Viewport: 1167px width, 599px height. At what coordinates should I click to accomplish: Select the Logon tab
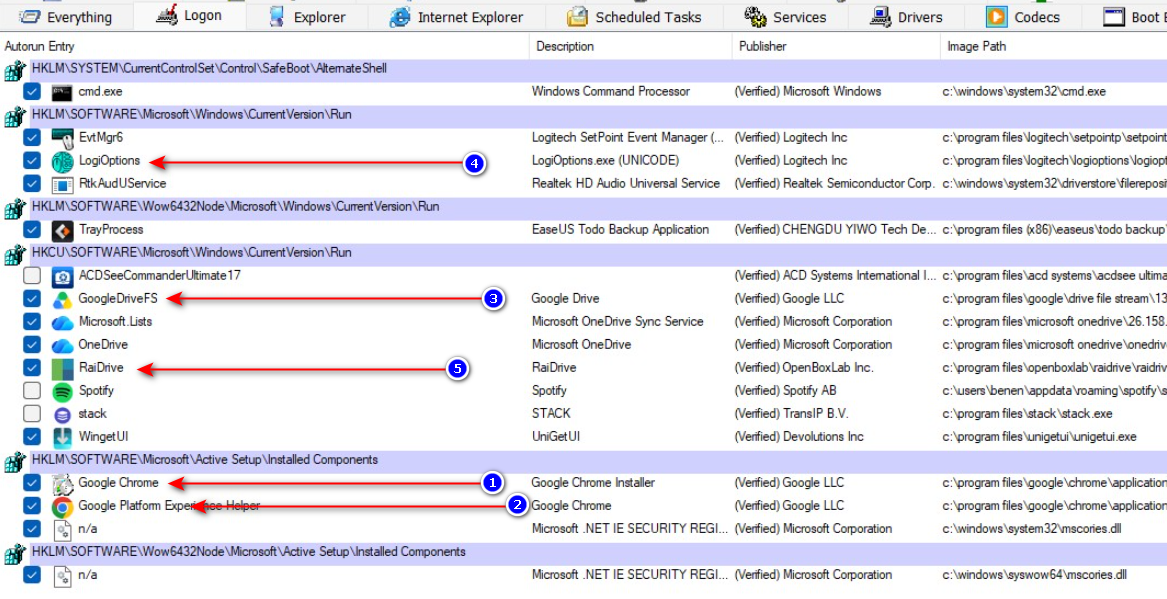coord(189,16)
